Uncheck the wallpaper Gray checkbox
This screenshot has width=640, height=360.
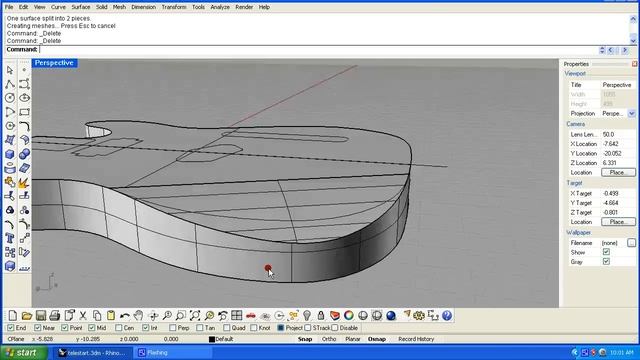pyautogui.click(x=606, y=262)
